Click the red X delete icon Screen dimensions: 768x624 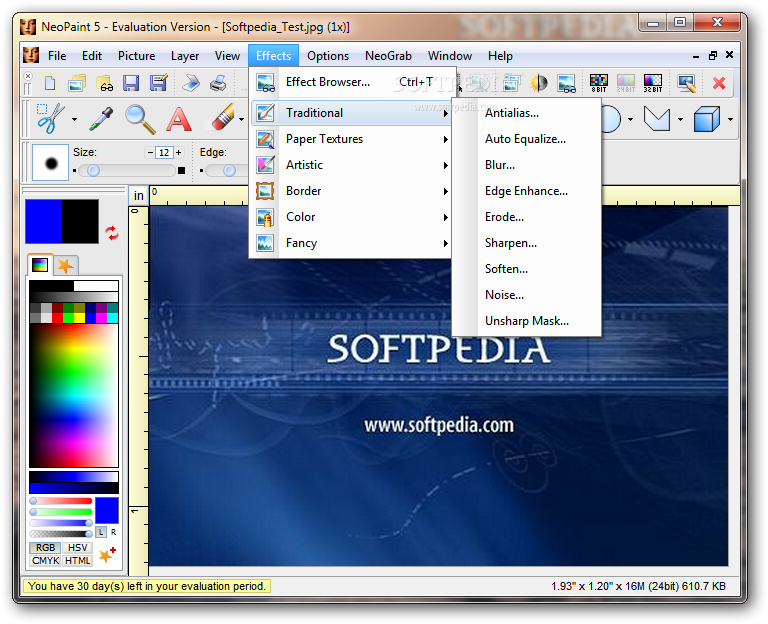pos(719,83)
